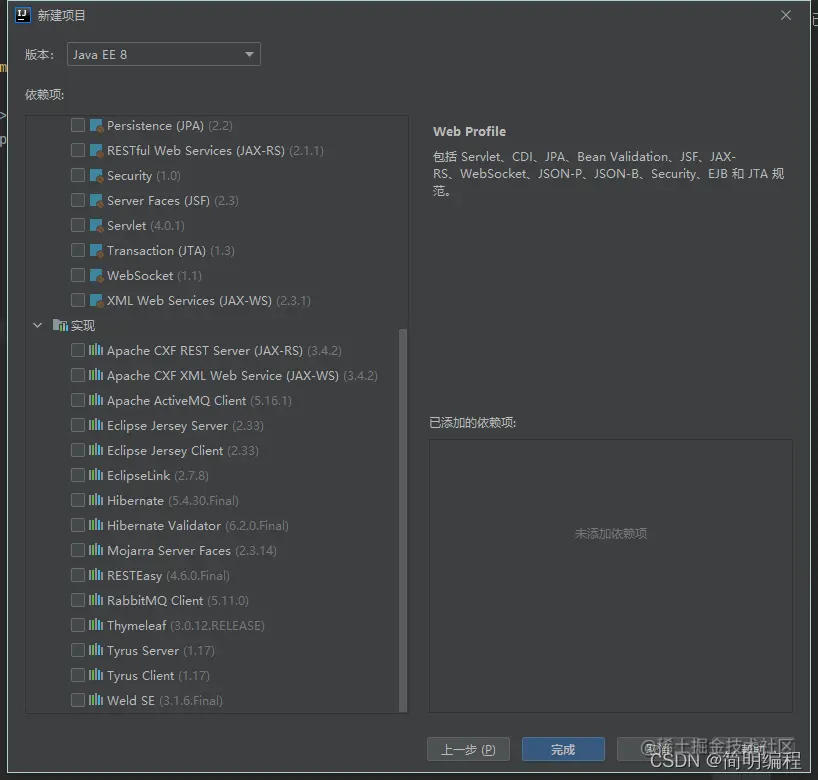This screenshot has width=818, height=780.
Task: Tick the Tyrus Client checkbox
Action: 78,675
